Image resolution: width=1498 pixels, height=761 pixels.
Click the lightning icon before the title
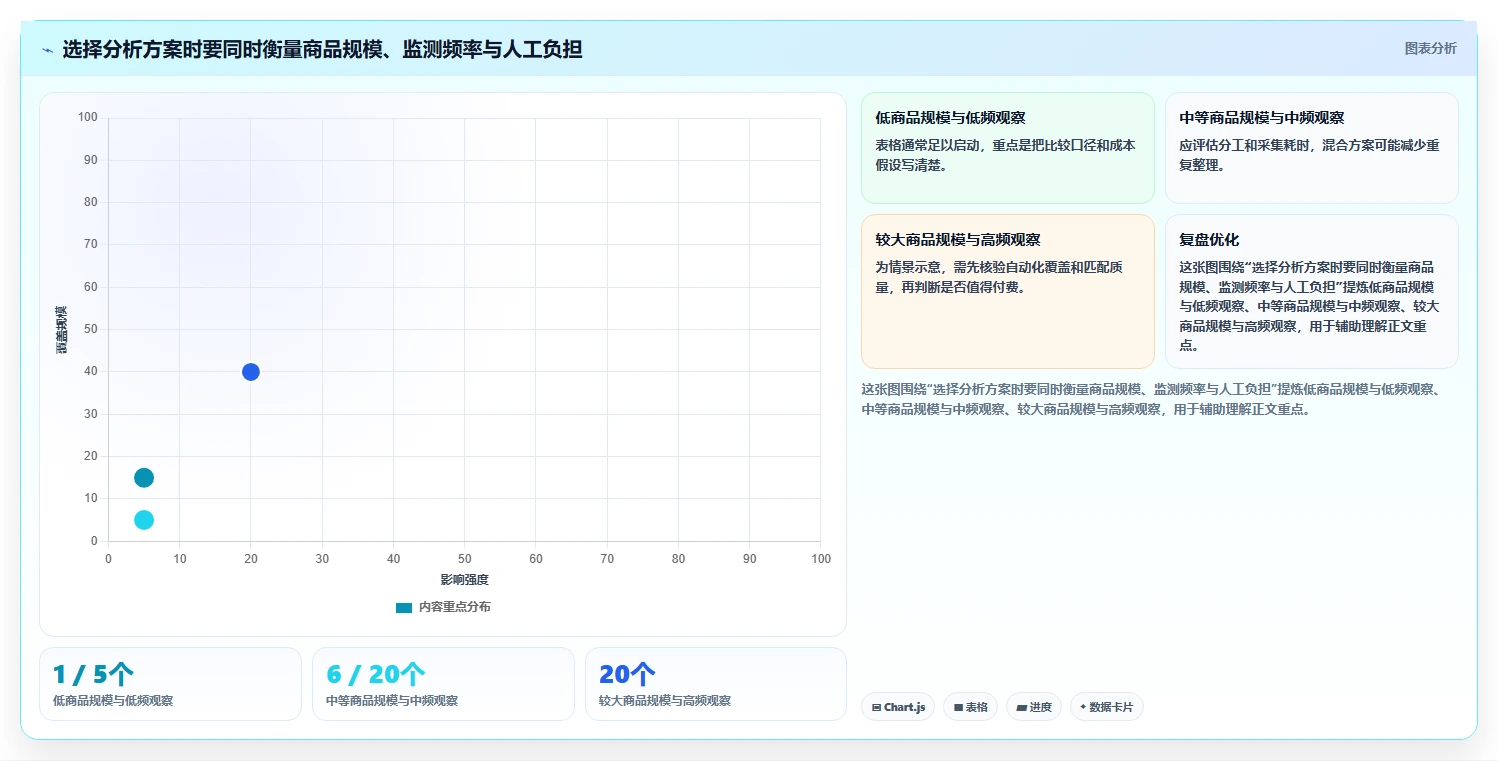(48, 49)
